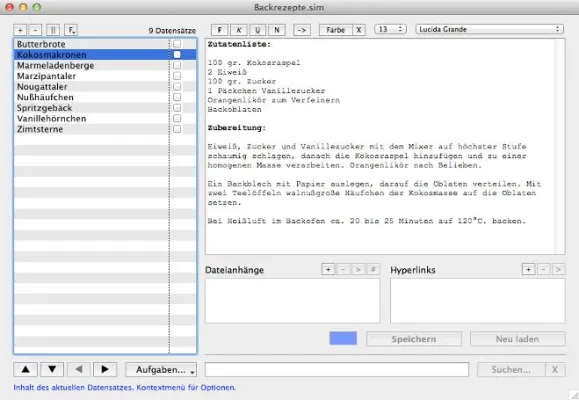Tick the checkbox next to Marzipantaler
The height and width of the screenshot is (400, 579).
tap(177, 76)
